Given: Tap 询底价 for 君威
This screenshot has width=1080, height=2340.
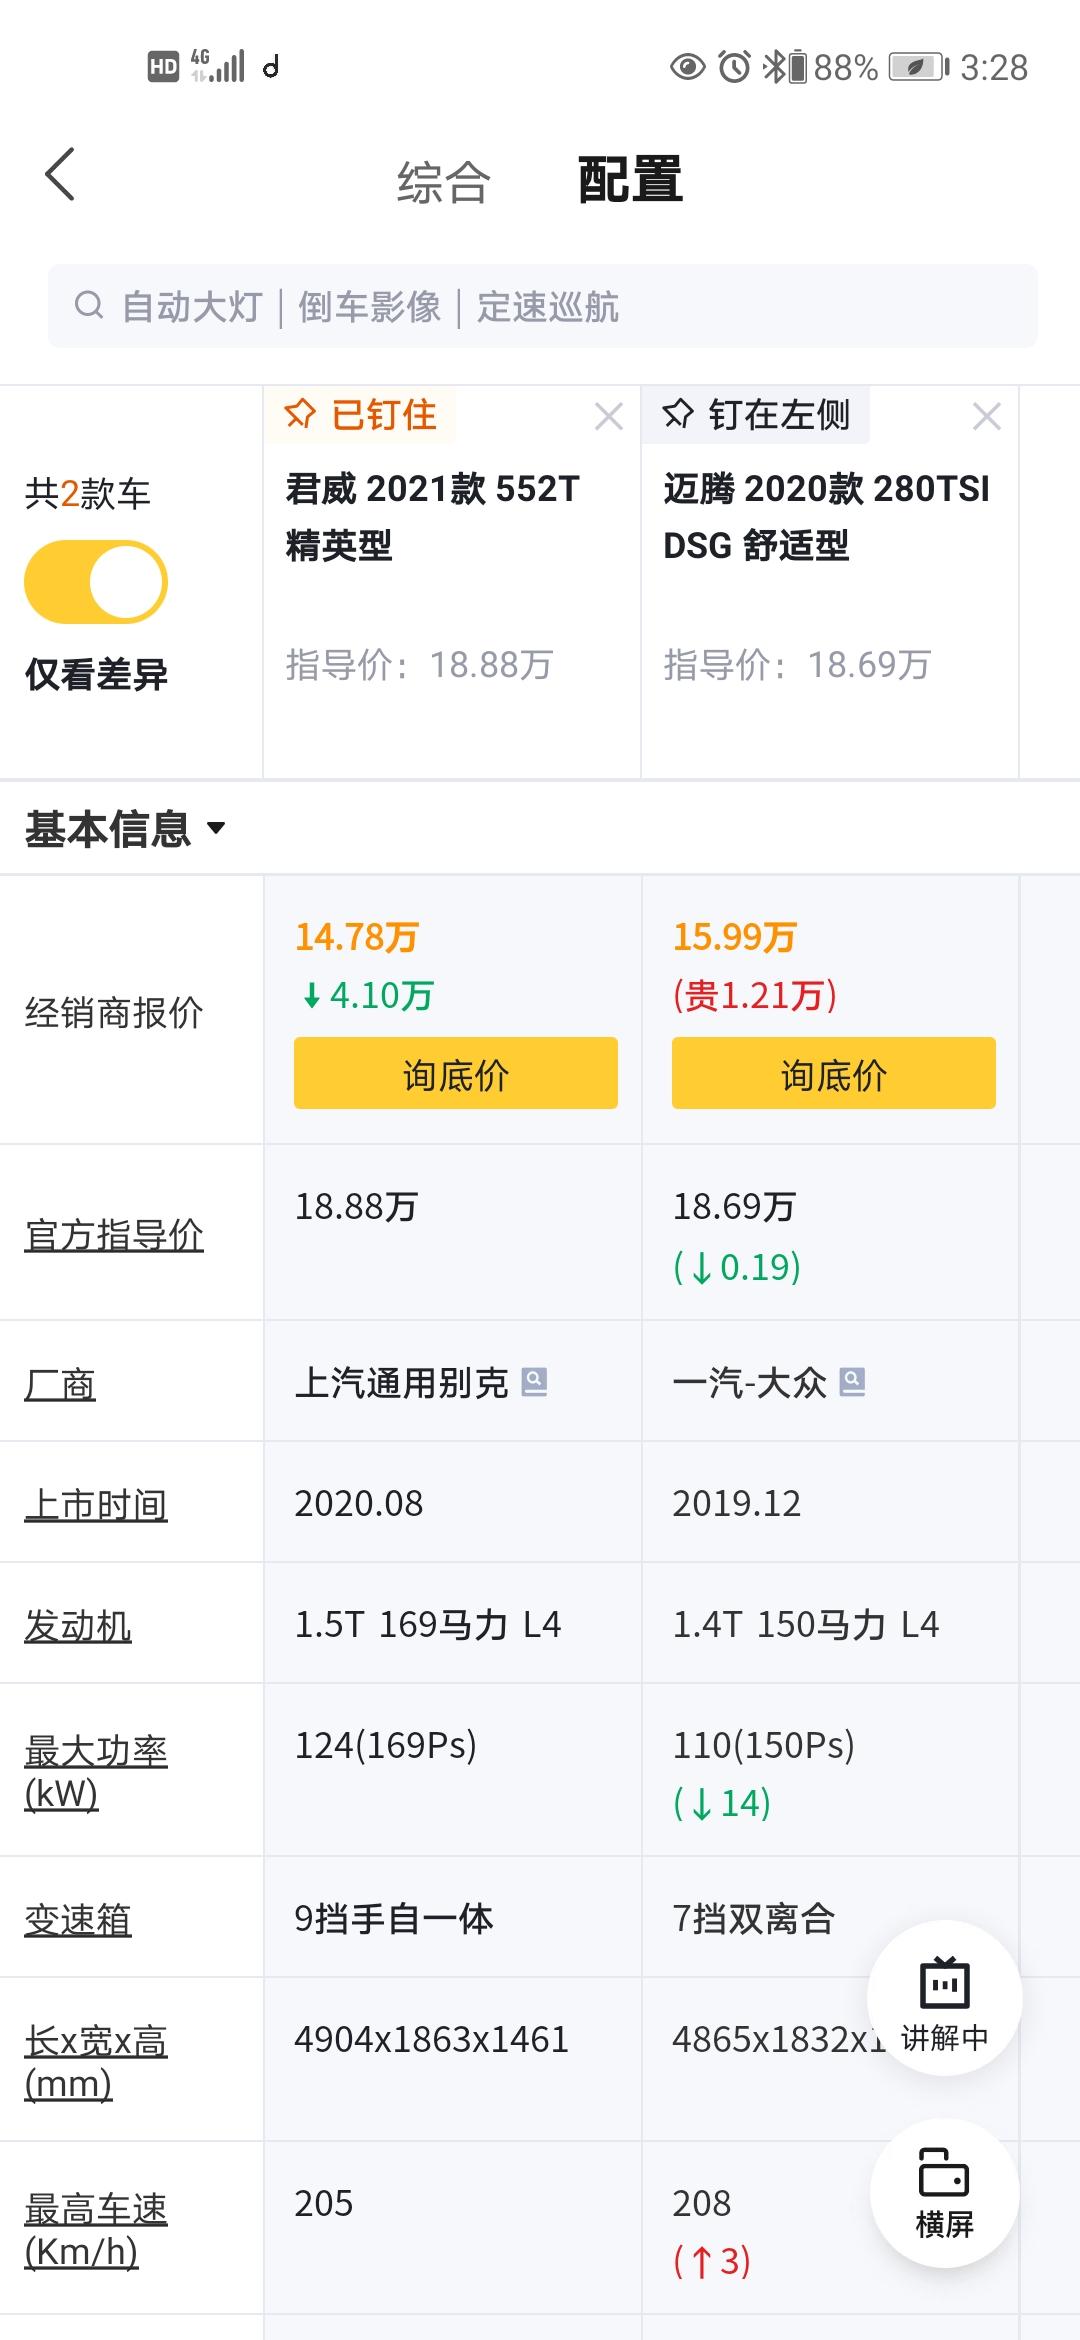Looking at the screenshot, I should (x=455, y=1073).
